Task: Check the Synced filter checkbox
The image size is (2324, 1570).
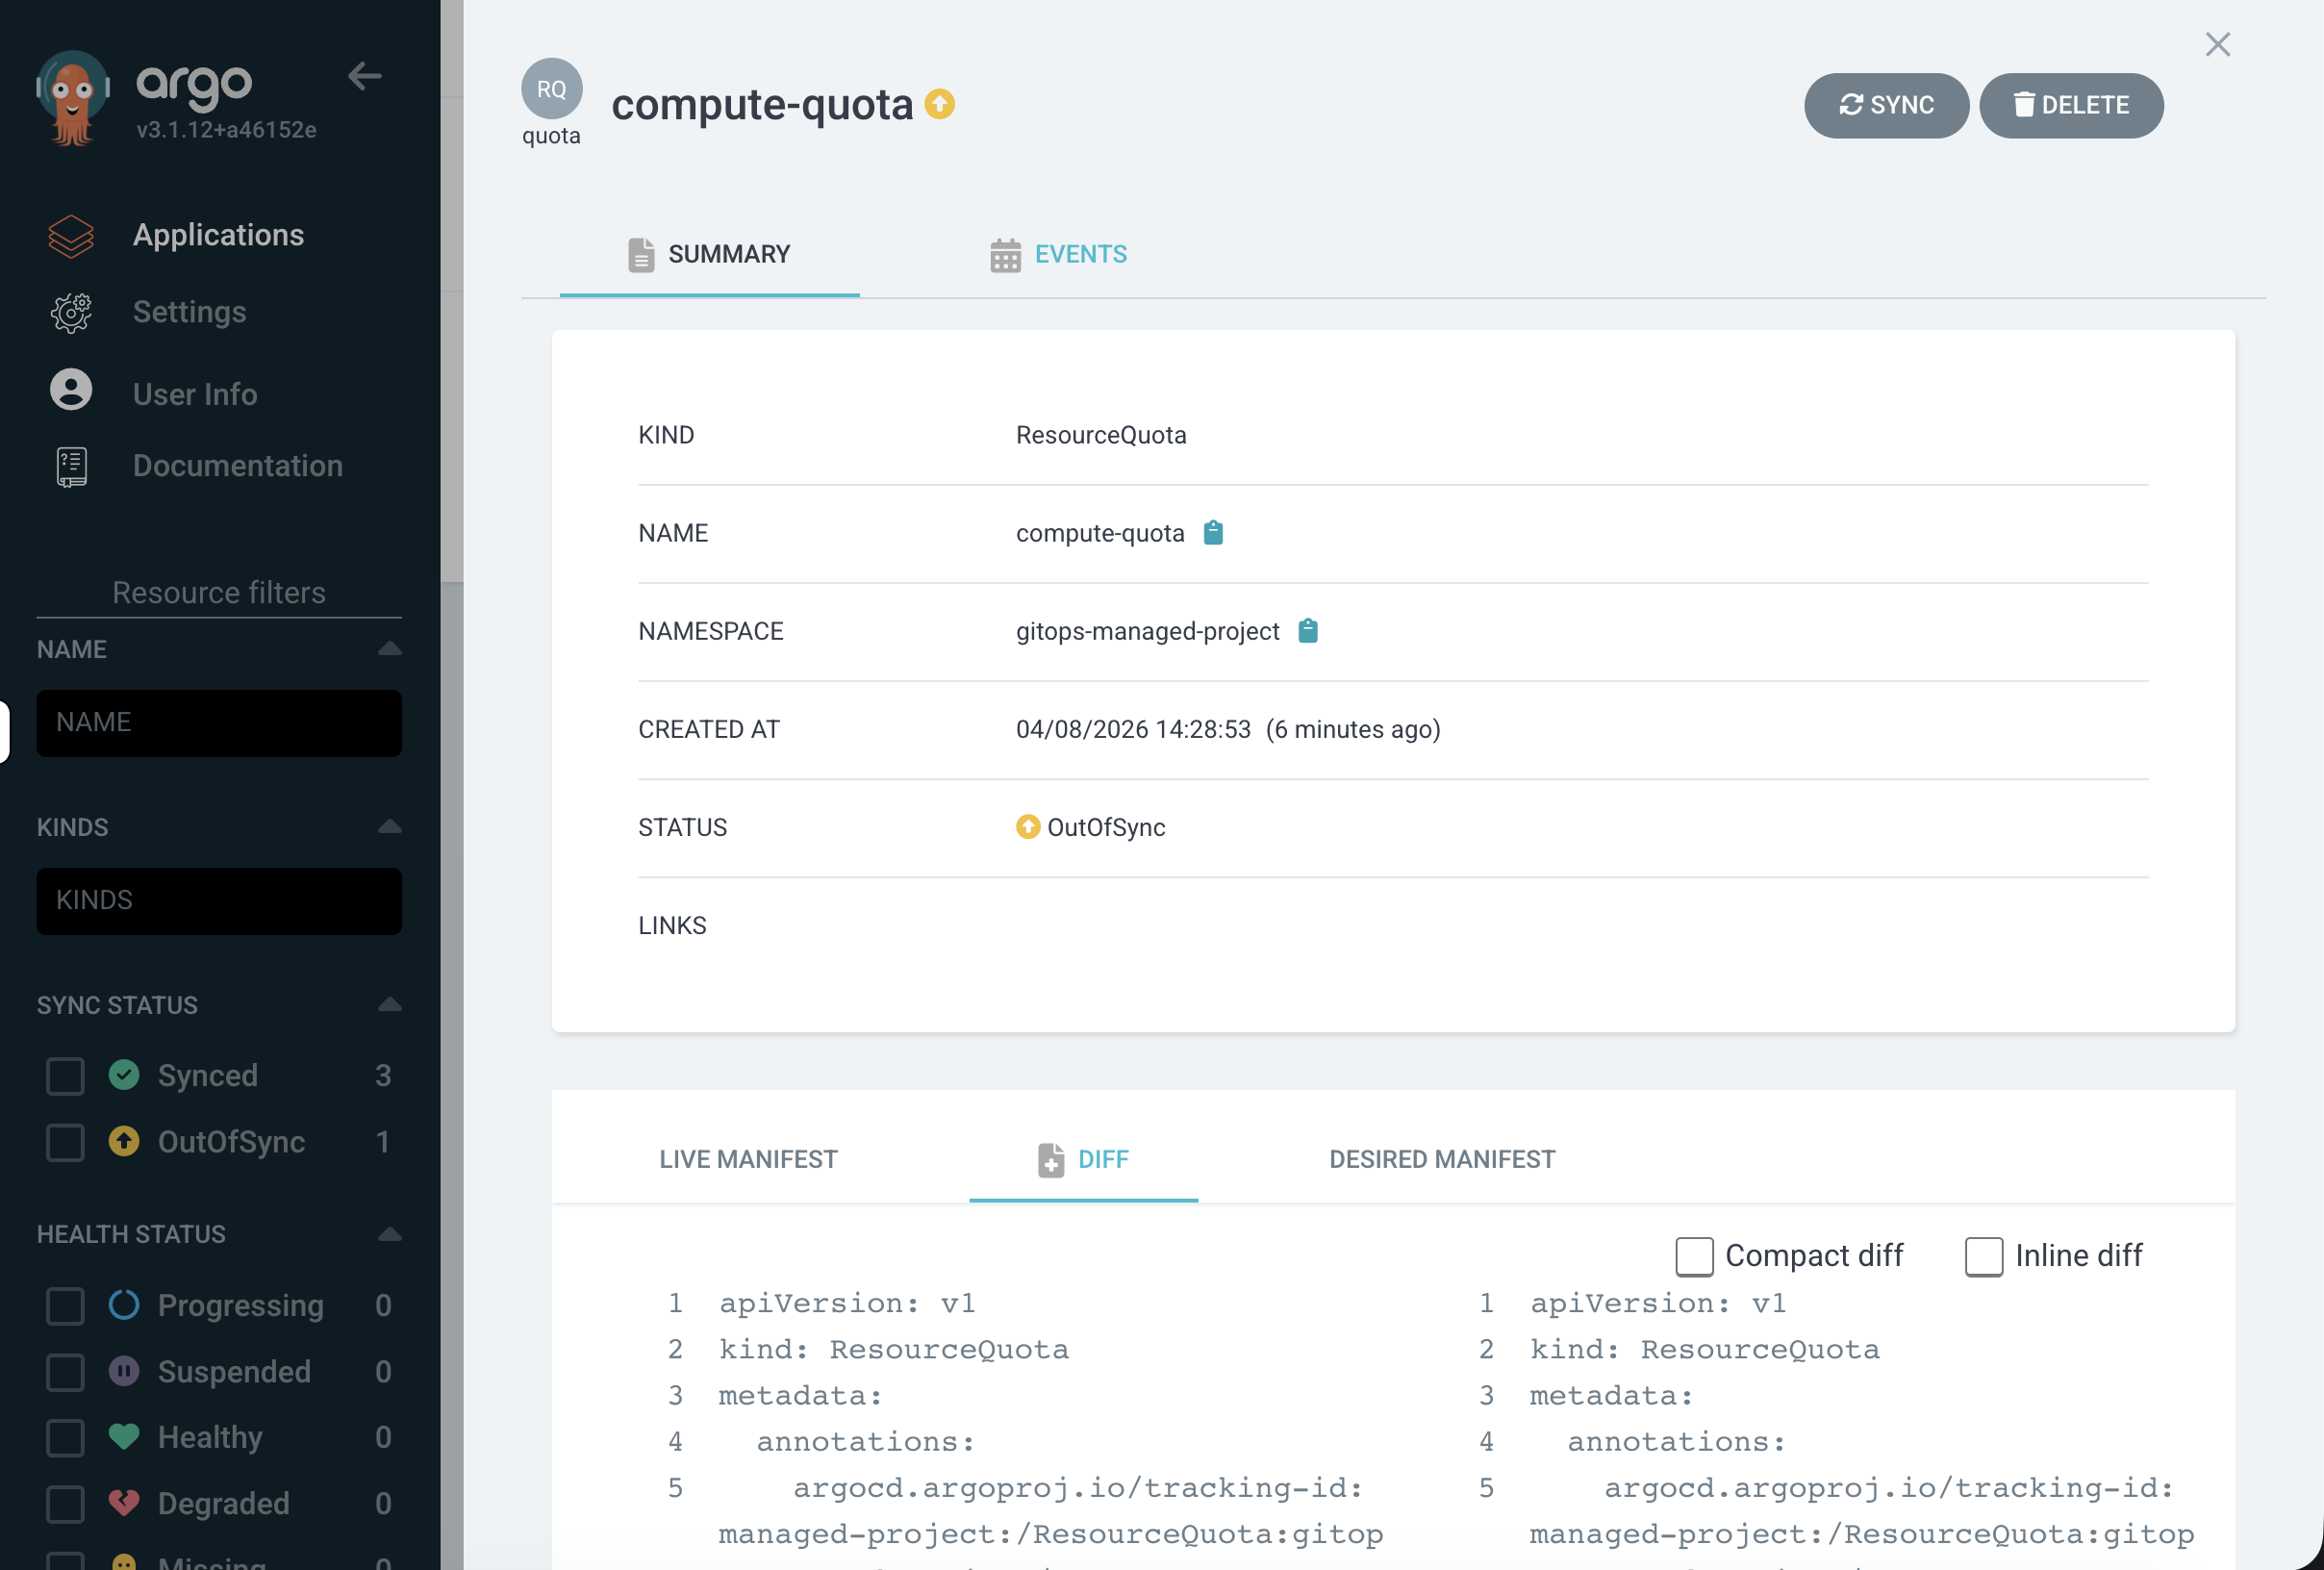Action: pos(66,1076)
